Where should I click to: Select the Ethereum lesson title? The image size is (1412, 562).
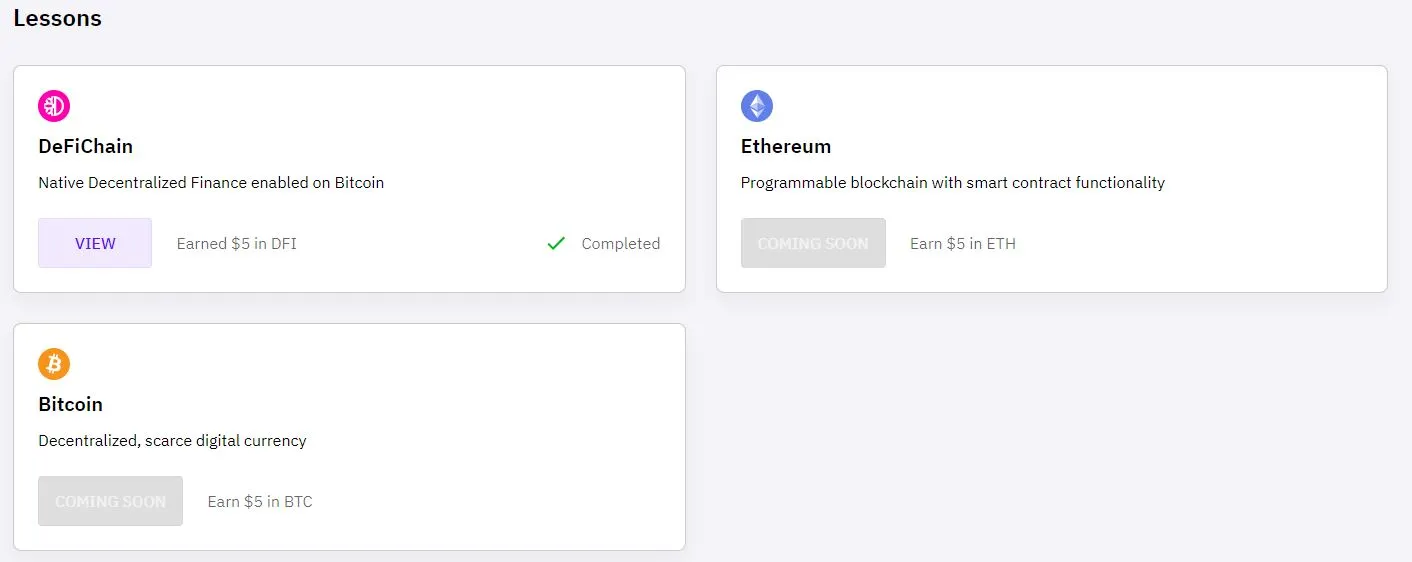786,146
